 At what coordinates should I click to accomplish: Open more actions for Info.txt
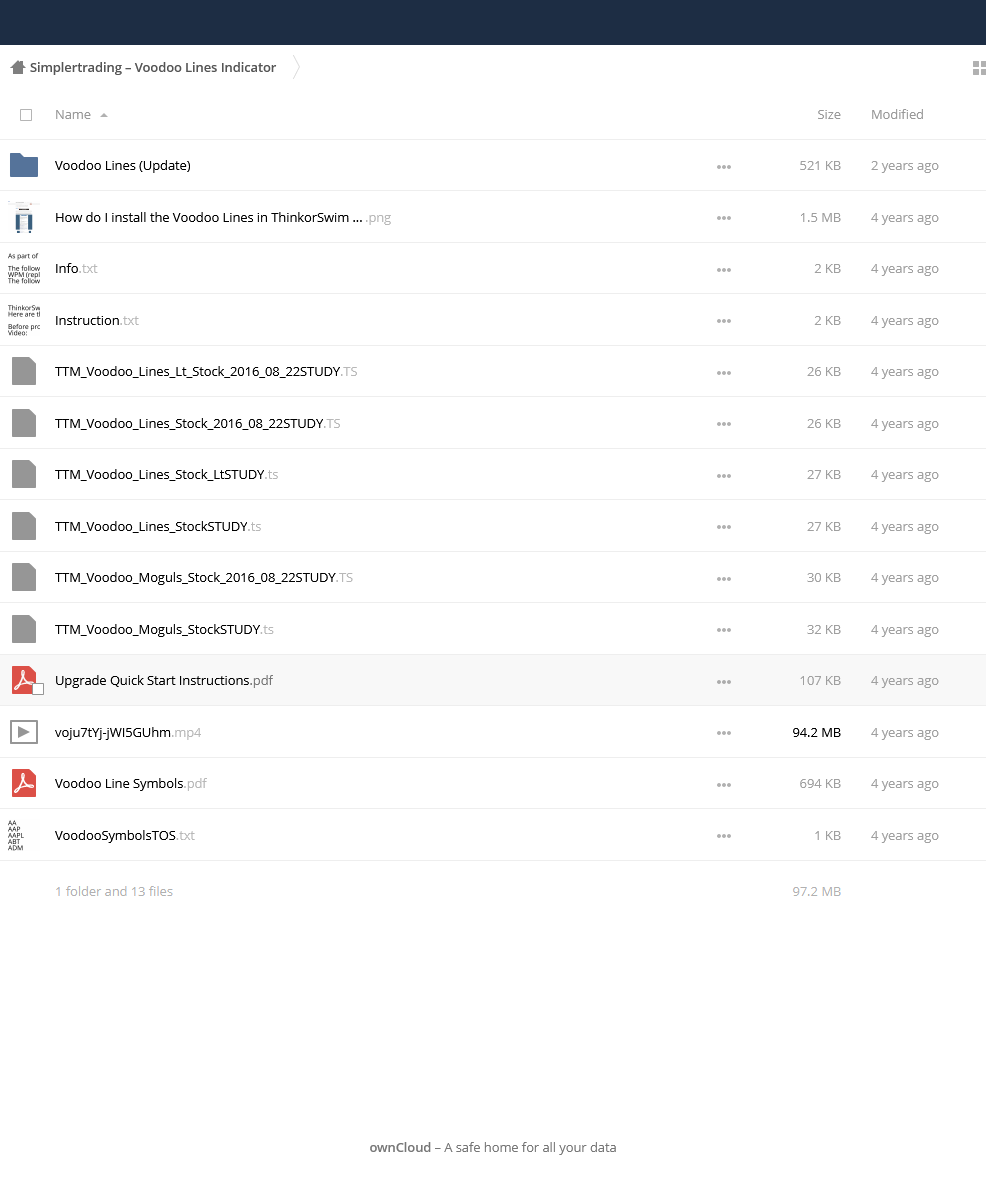(723, 269)
